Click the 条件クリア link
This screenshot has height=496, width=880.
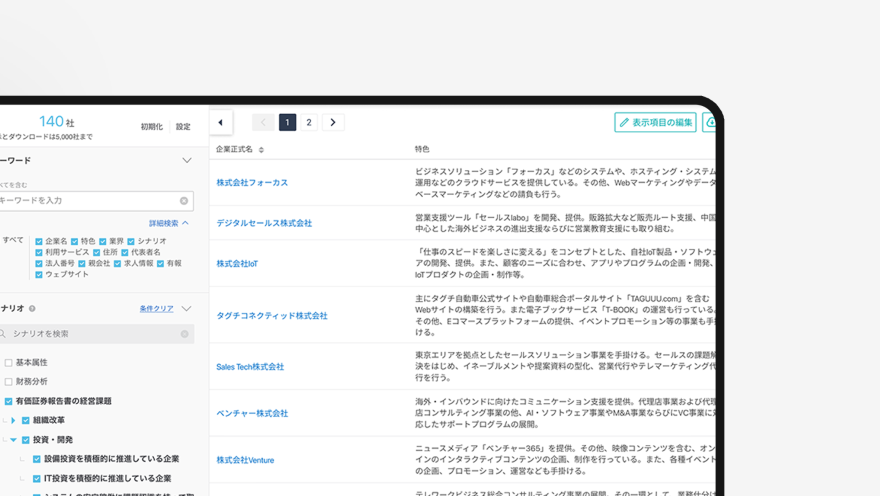pyautogui.click(x=157, y=309)
